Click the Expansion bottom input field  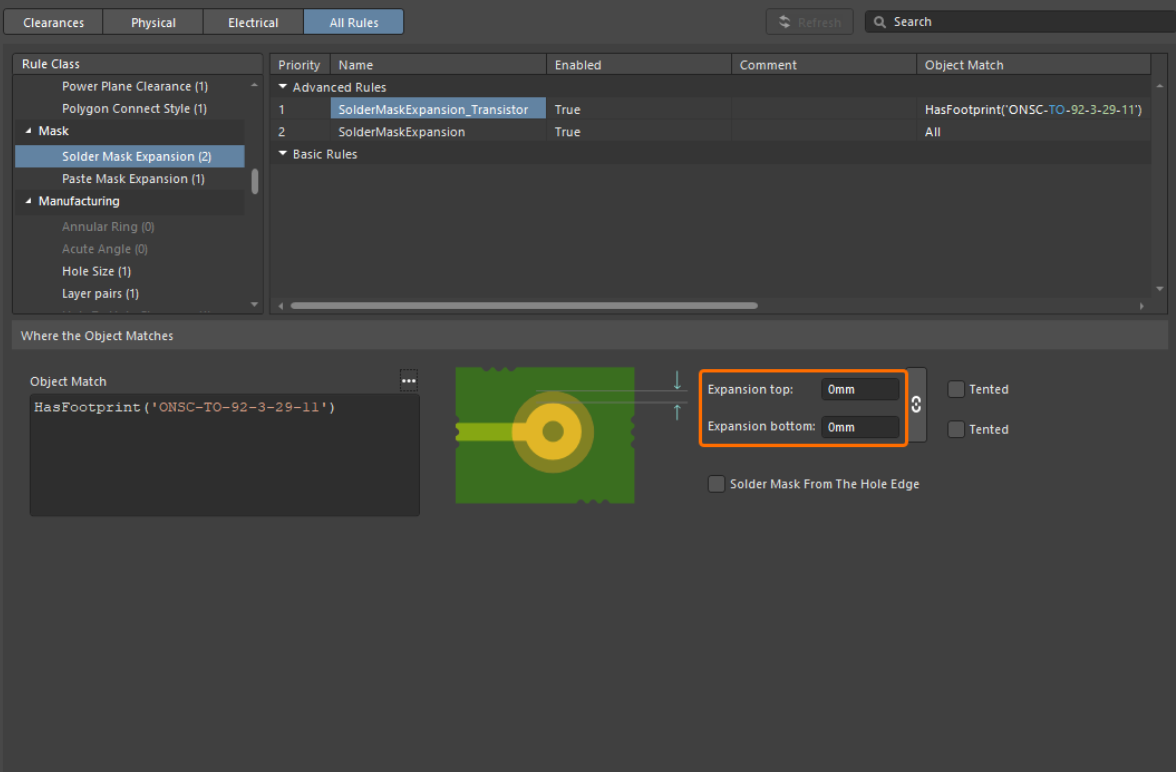point(859,427)
